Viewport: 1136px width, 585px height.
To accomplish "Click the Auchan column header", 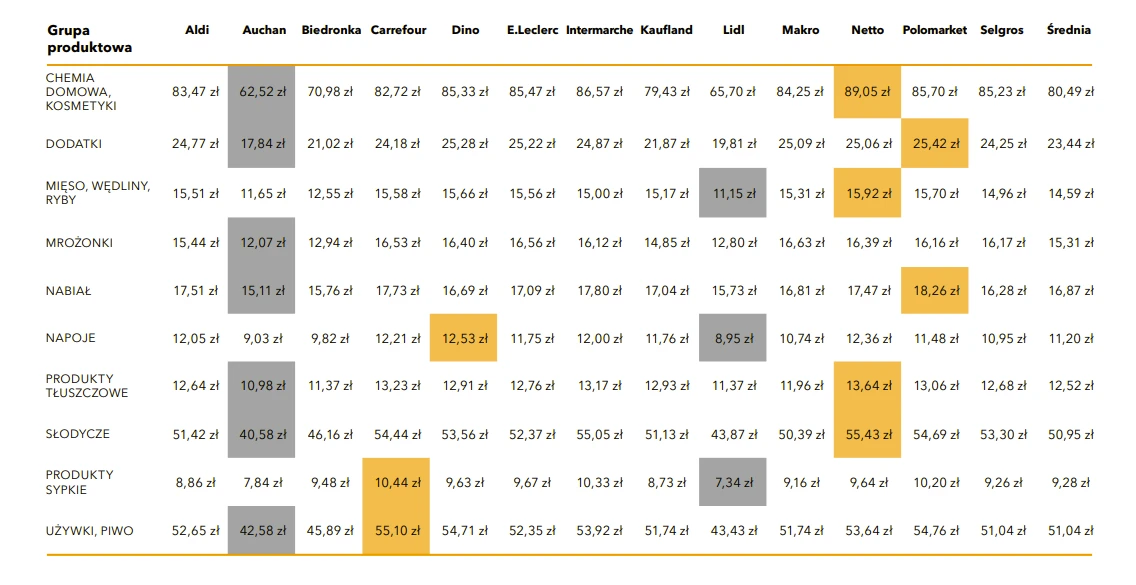I will (x=264, y=30).
